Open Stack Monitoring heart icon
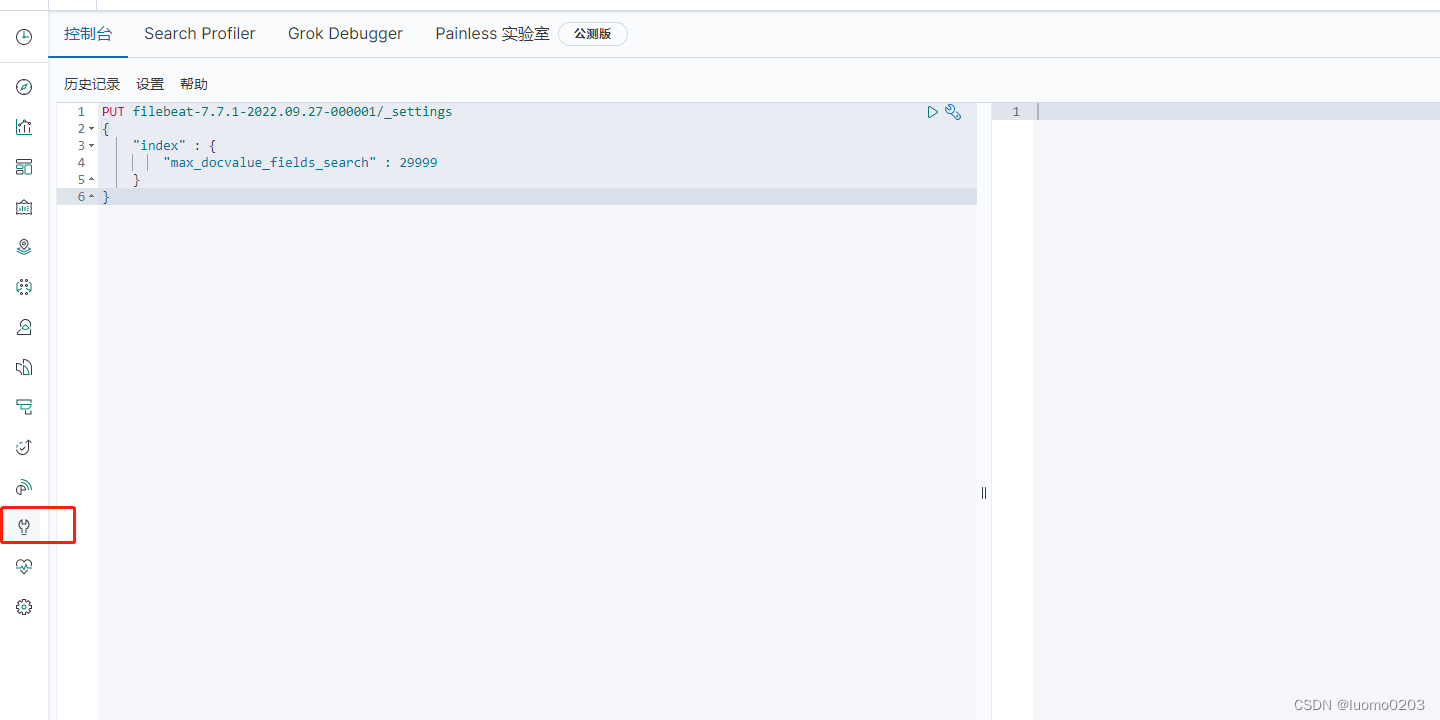Screen dimensions: 1440x720 23,566
